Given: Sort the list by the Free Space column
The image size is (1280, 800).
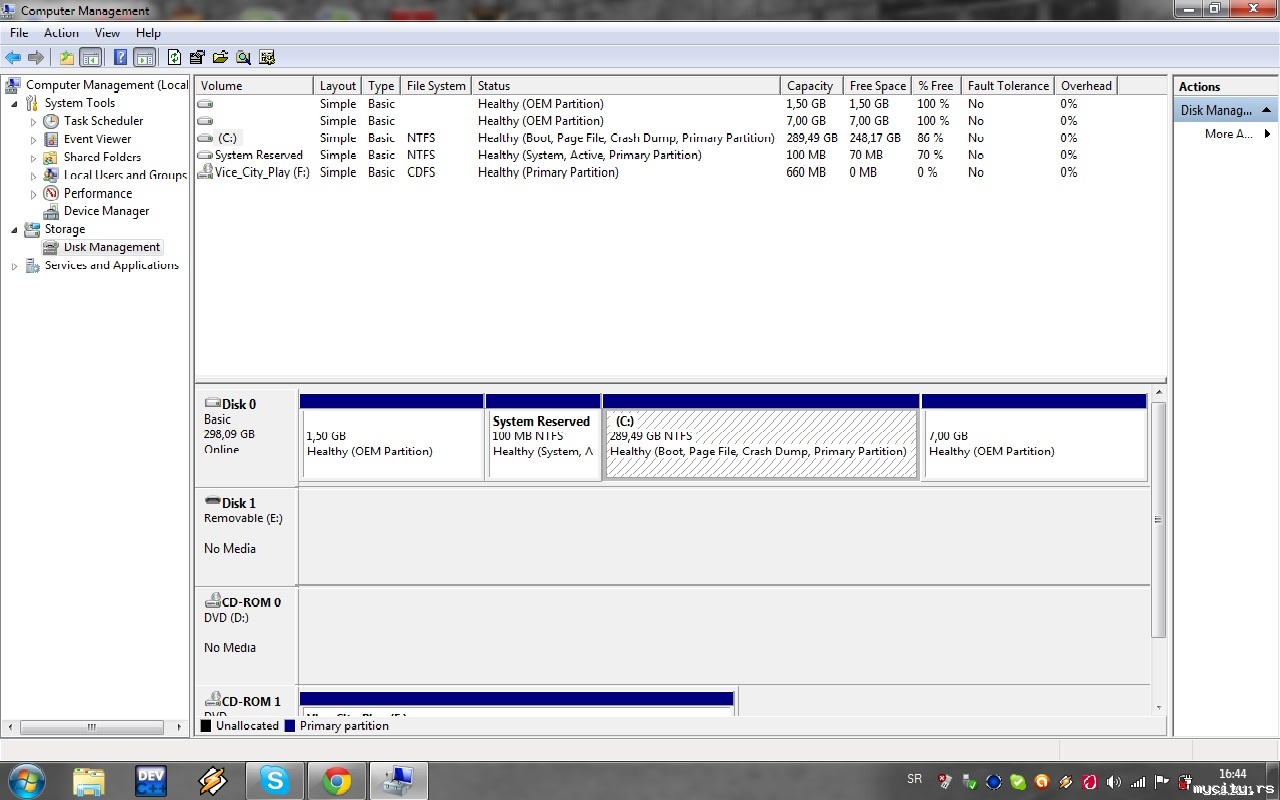Looking at the screenshot, I should coord(877,86).
